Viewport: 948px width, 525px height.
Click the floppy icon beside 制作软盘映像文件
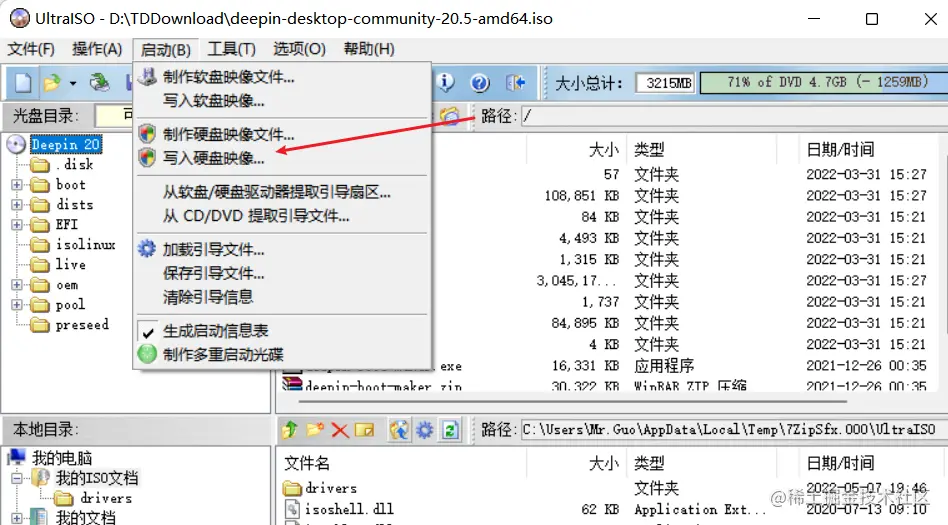pyautogui.click(x=147, y=77)
